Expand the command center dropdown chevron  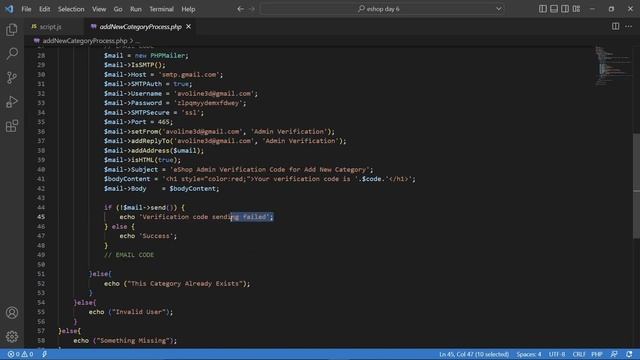498,9
